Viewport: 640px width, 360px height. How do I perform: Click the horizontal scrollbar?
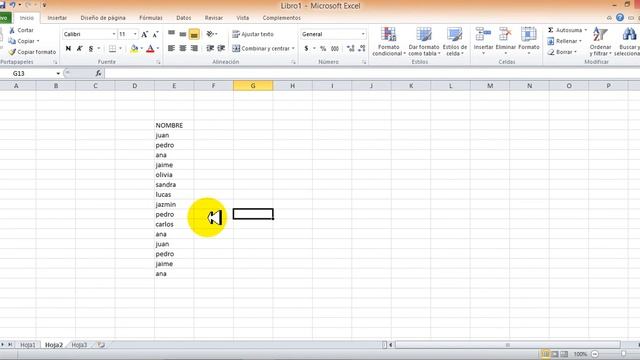tap(507, 345)
